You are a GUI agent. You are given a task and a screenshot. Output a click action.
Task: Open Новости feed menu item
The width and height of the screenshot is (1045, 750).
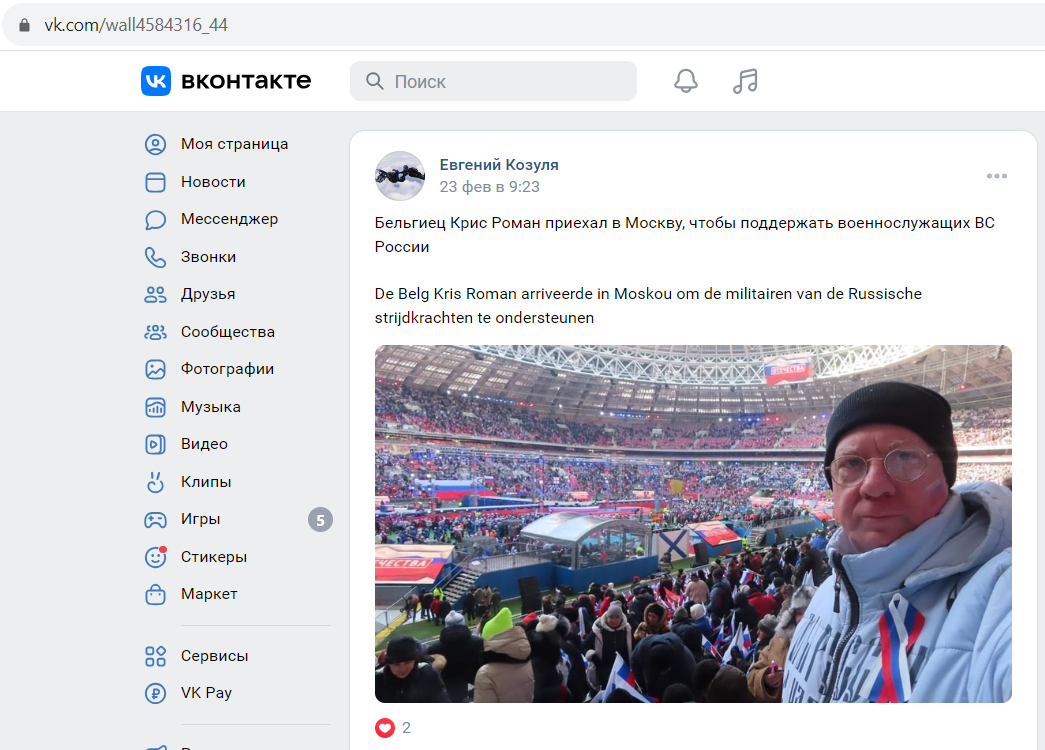[x=213, y=182]
